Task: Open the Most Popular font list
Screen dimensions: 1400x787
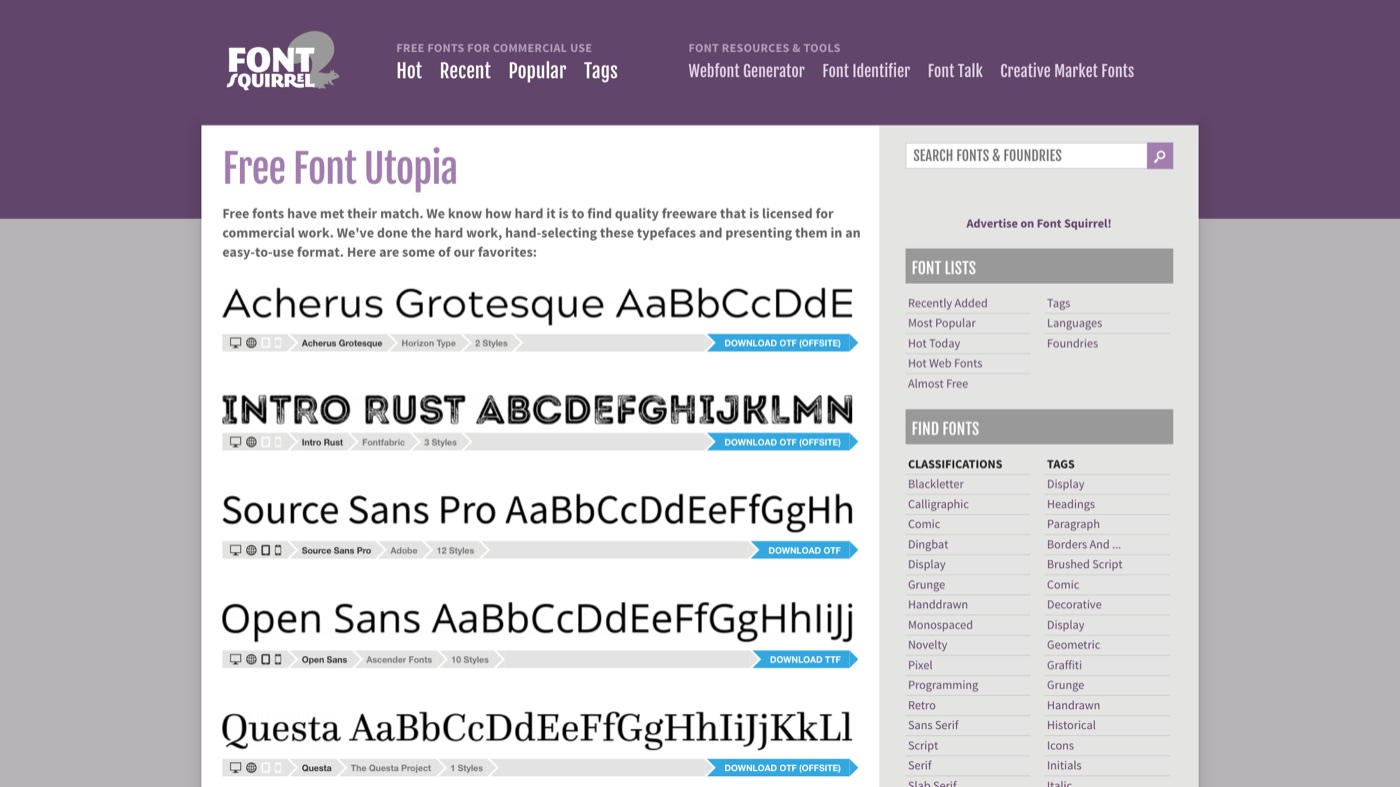Action: point(941,323)
